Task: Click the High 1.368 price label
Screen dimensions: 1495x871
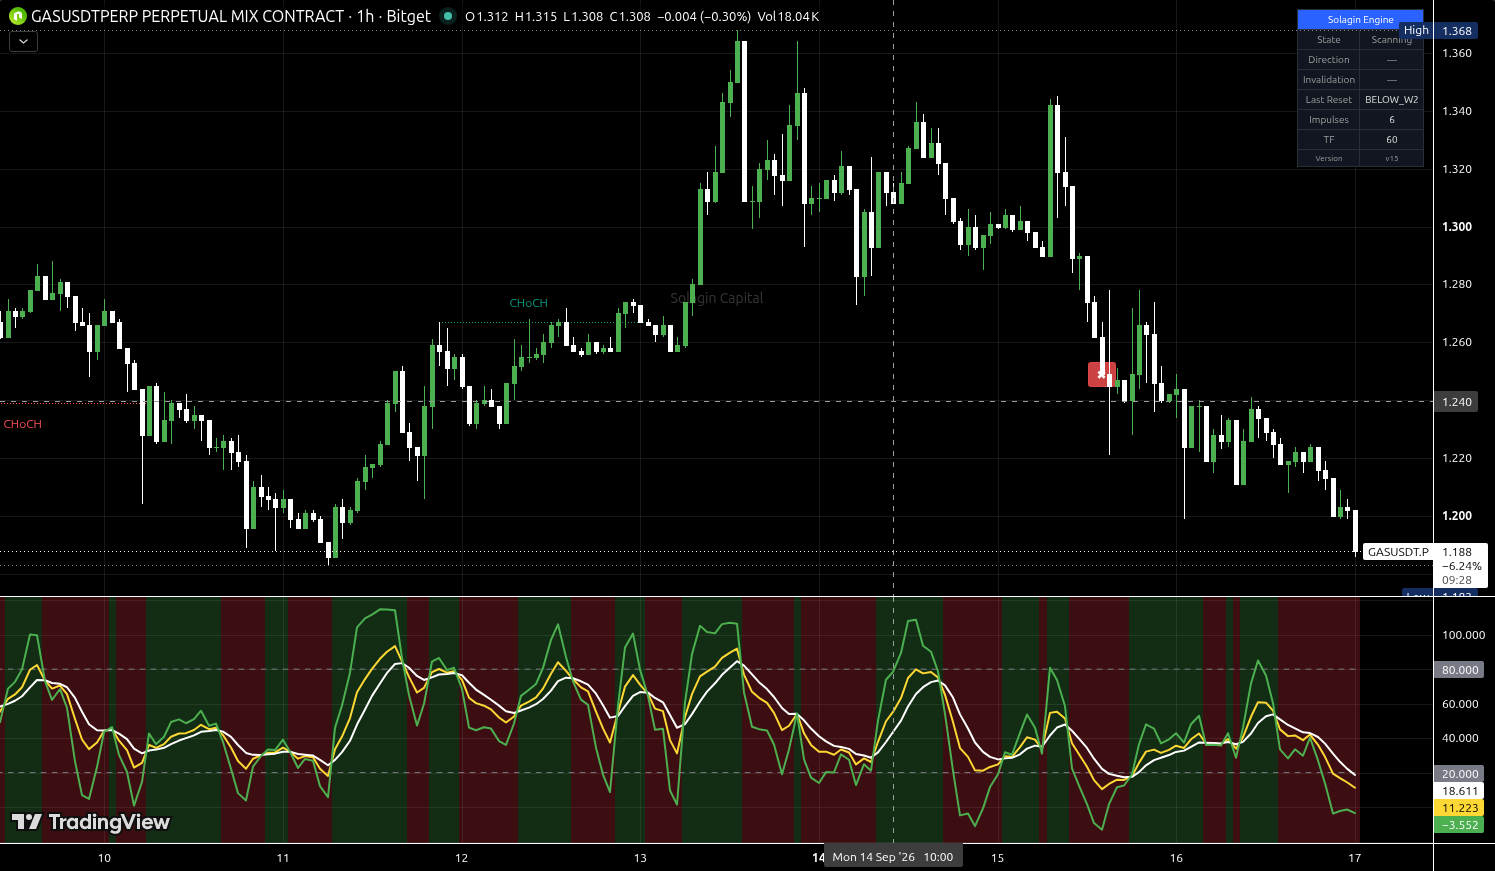Action: pyautogui.click(x=1437, y=31)
